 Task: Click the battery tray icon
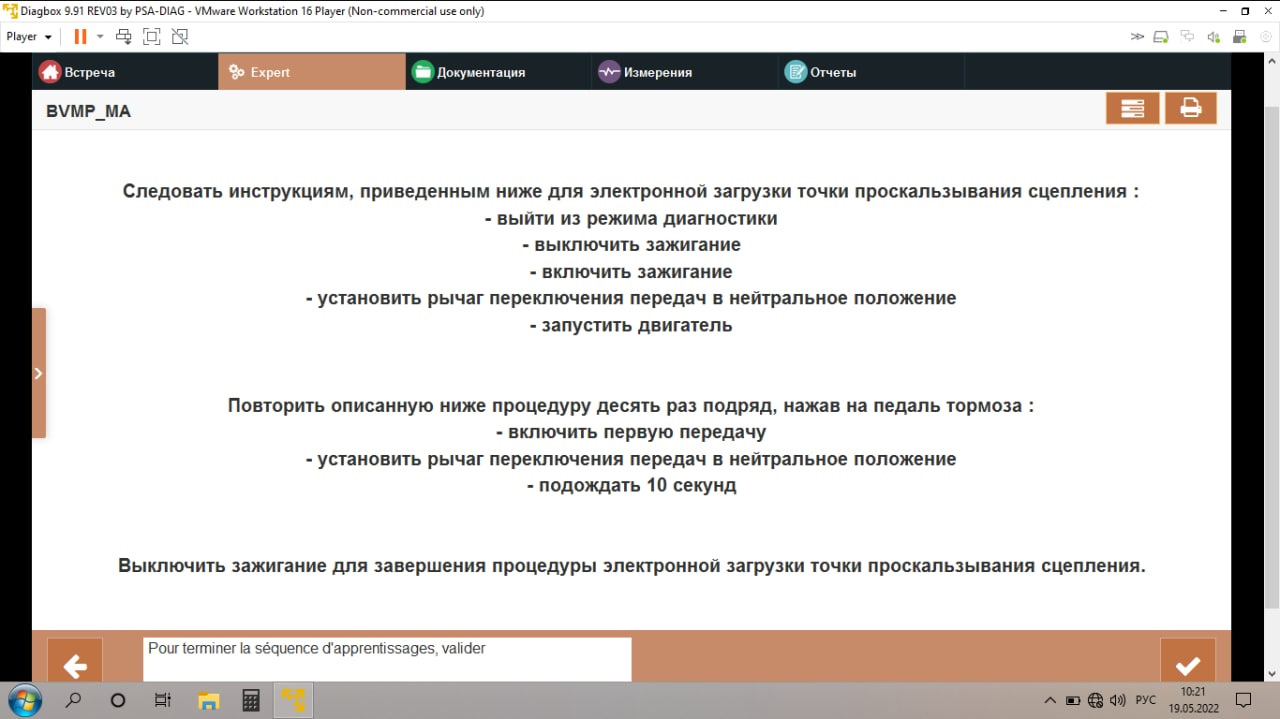(1073, 700)
